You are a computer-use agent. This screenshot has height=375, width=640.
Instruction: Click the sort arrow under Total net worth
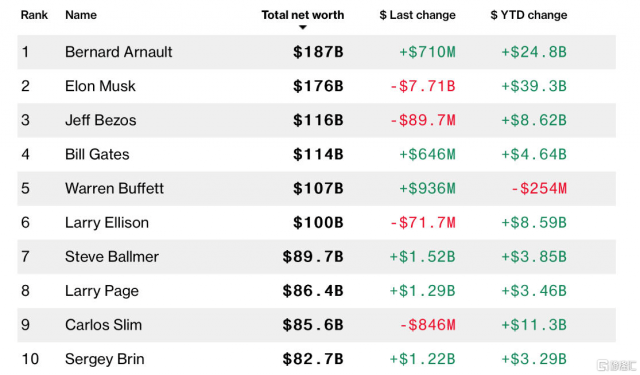pos(302,27)
